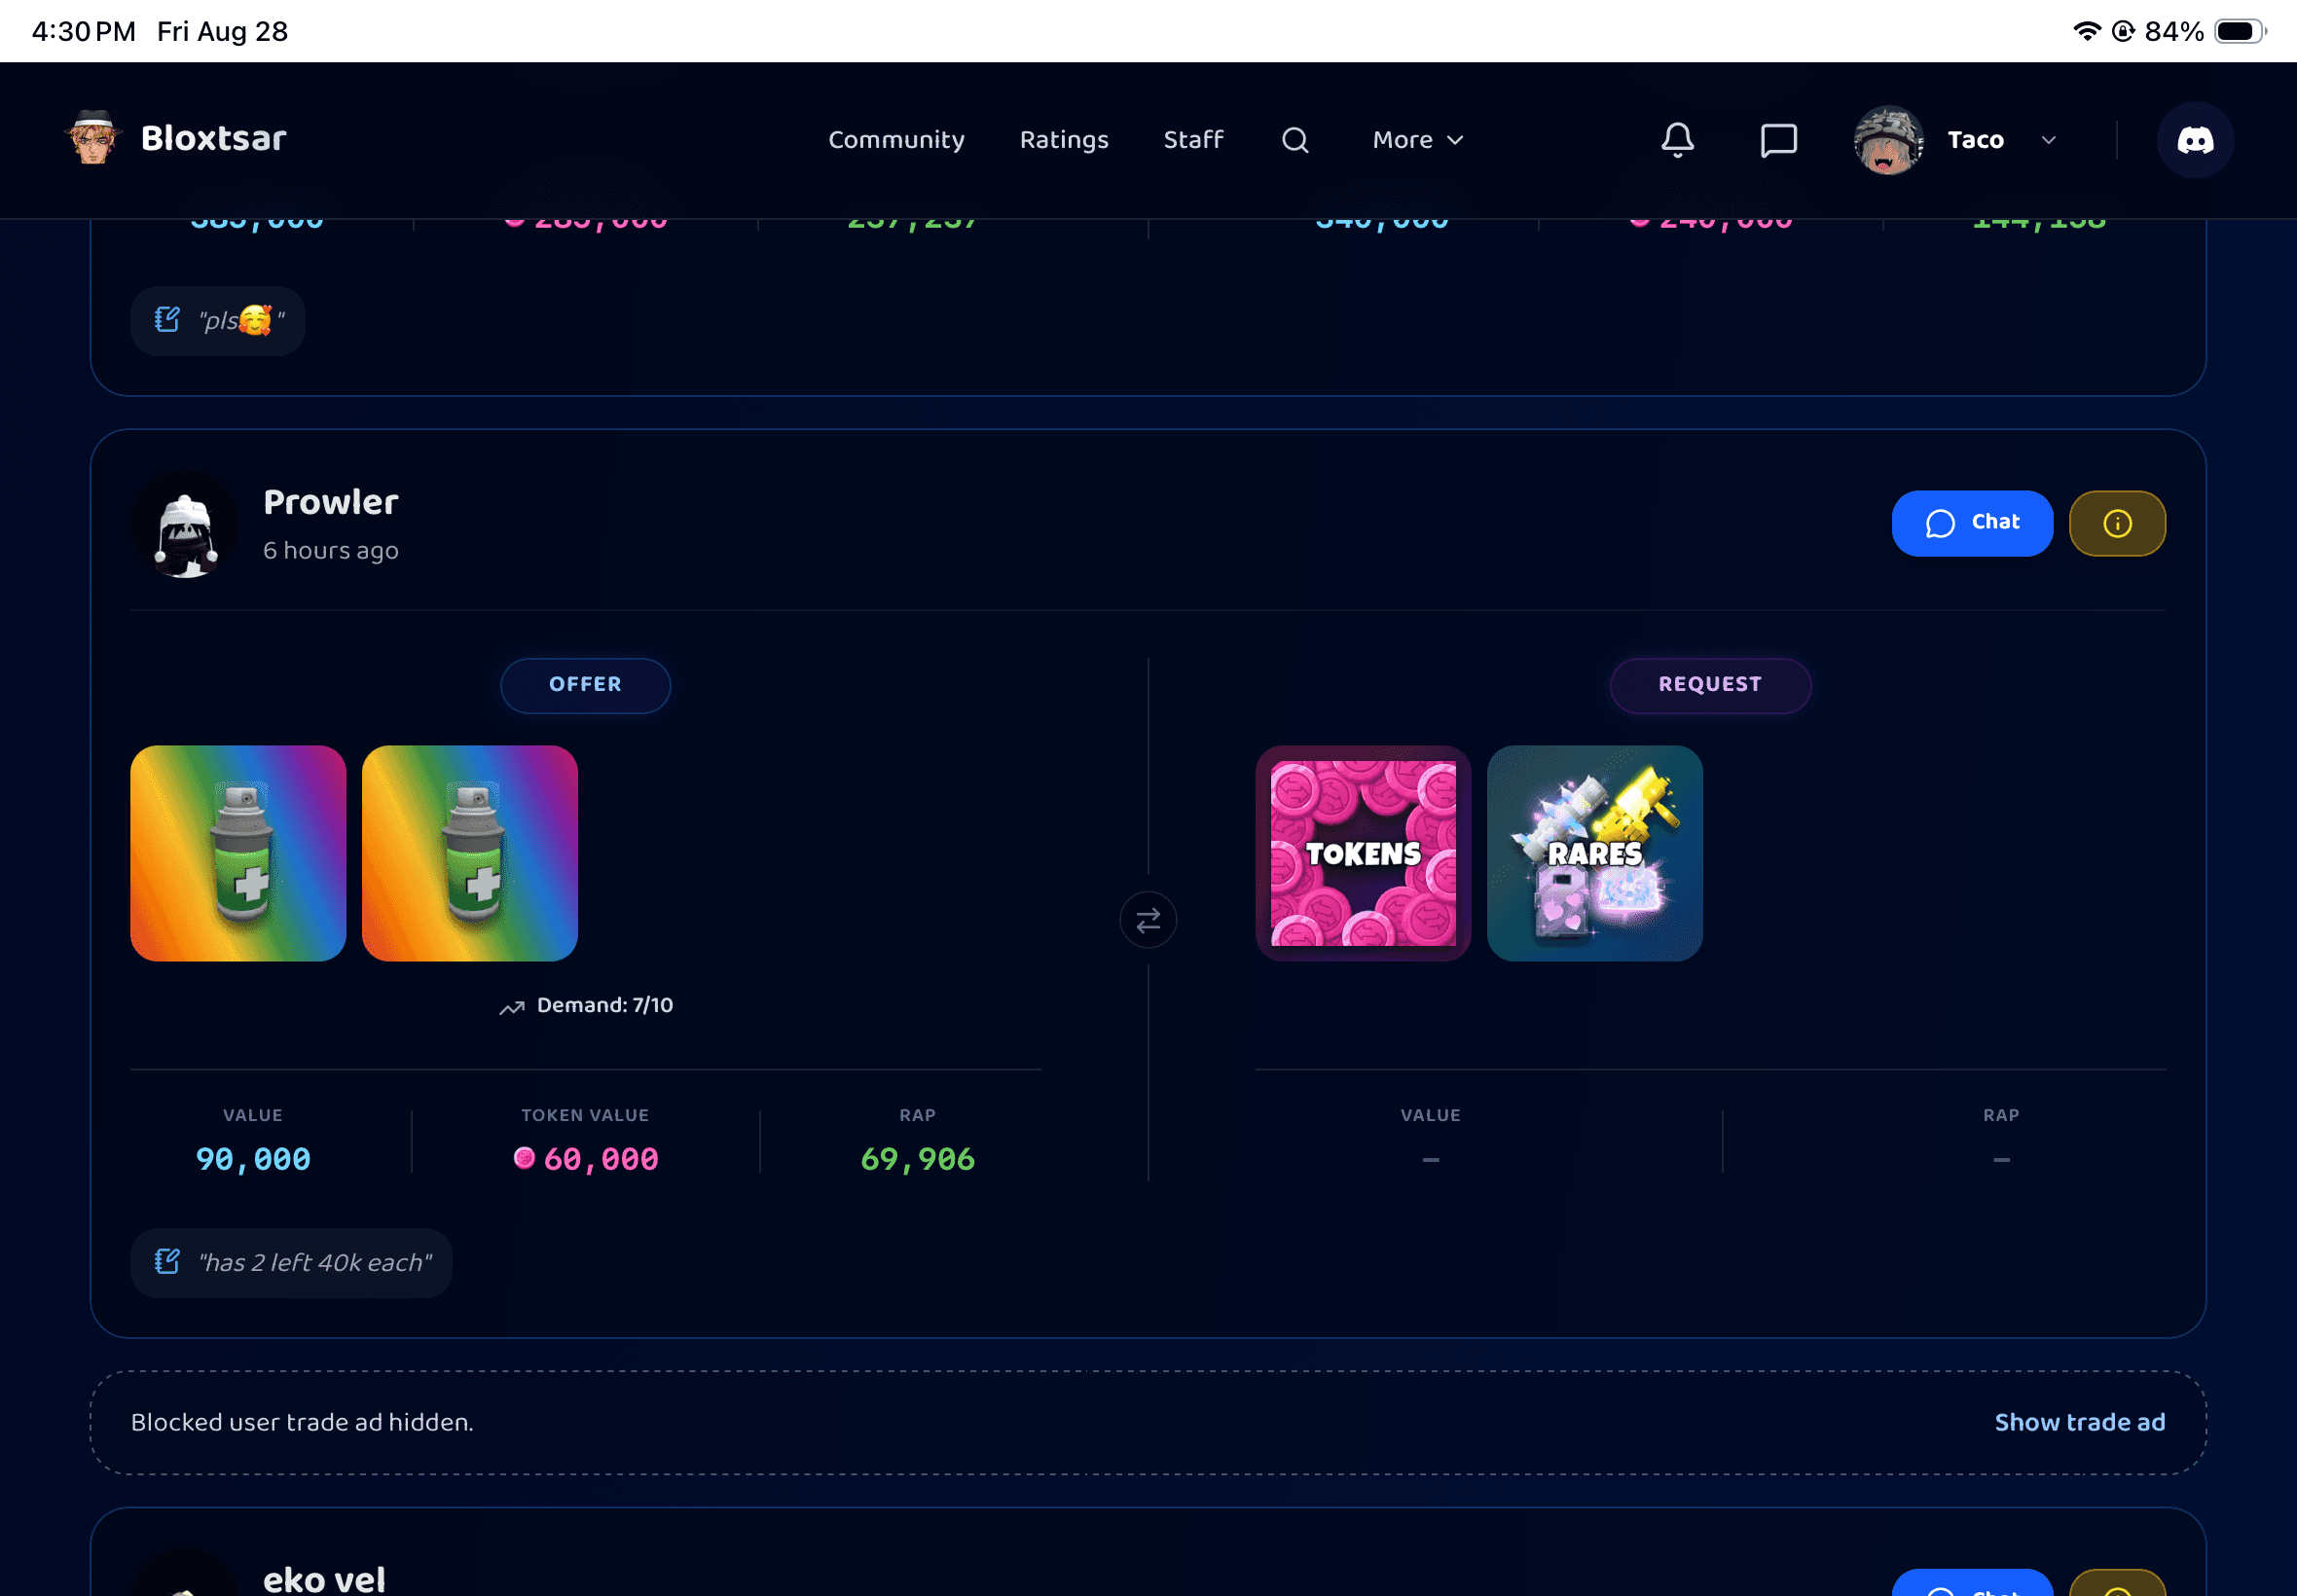Screen dimensions: 2297x1596
Task: View notifications bell
Action: pyautogui.click(x=1677, y=140)
